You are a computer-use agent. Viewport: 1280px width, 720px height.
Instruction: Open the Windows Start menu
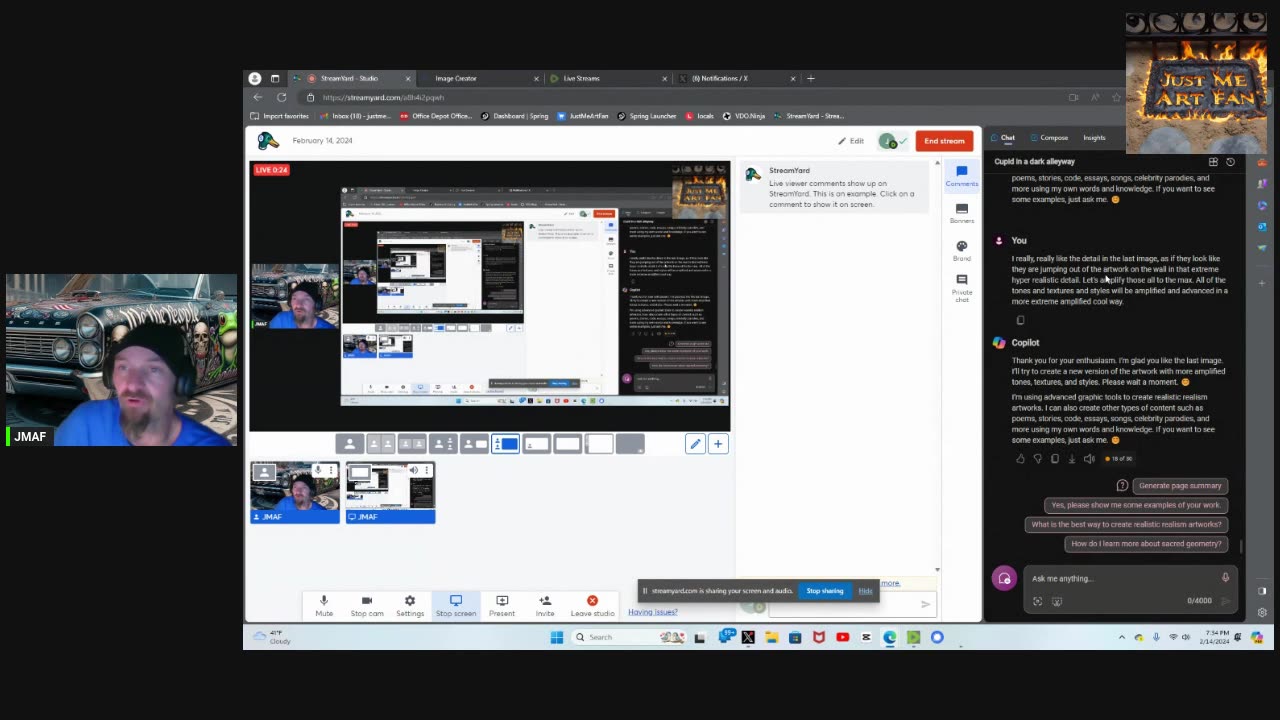tap(557, 637)
